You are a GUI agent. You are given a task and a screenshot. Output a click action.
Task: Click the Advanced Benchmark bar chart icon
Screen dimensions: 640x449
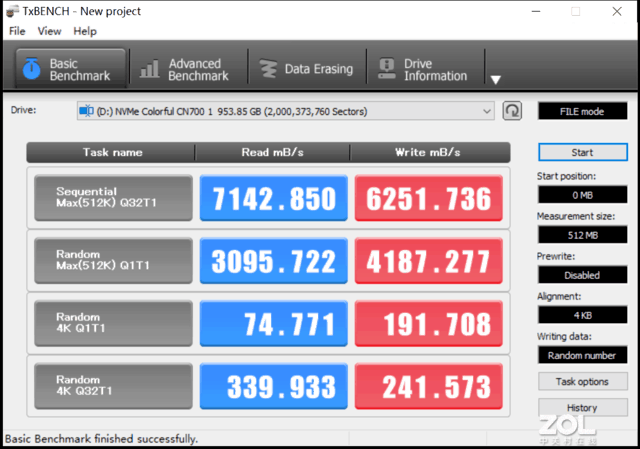coord(150,69)
